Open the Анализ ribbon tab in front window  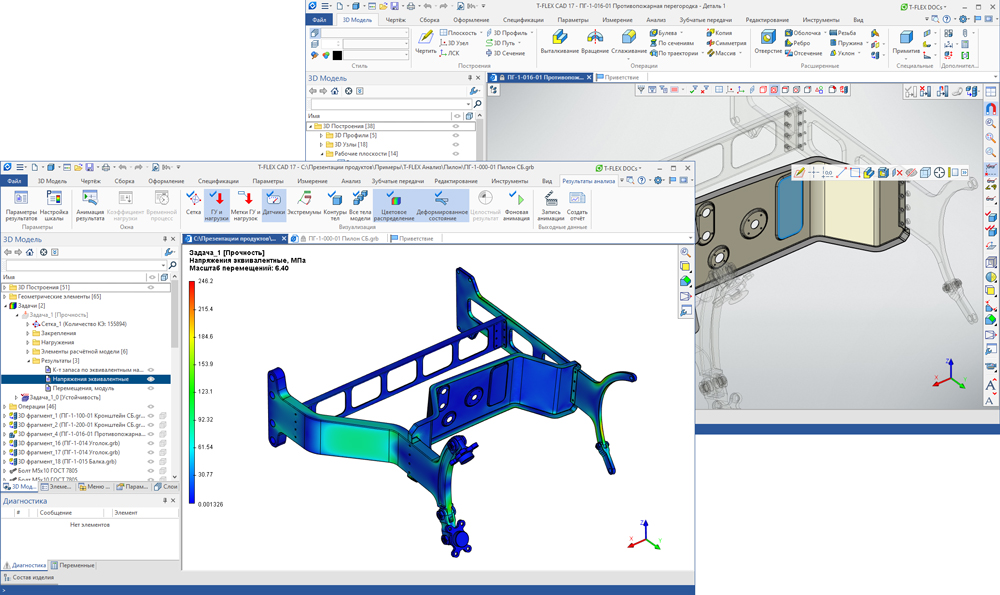coord(350,181)
